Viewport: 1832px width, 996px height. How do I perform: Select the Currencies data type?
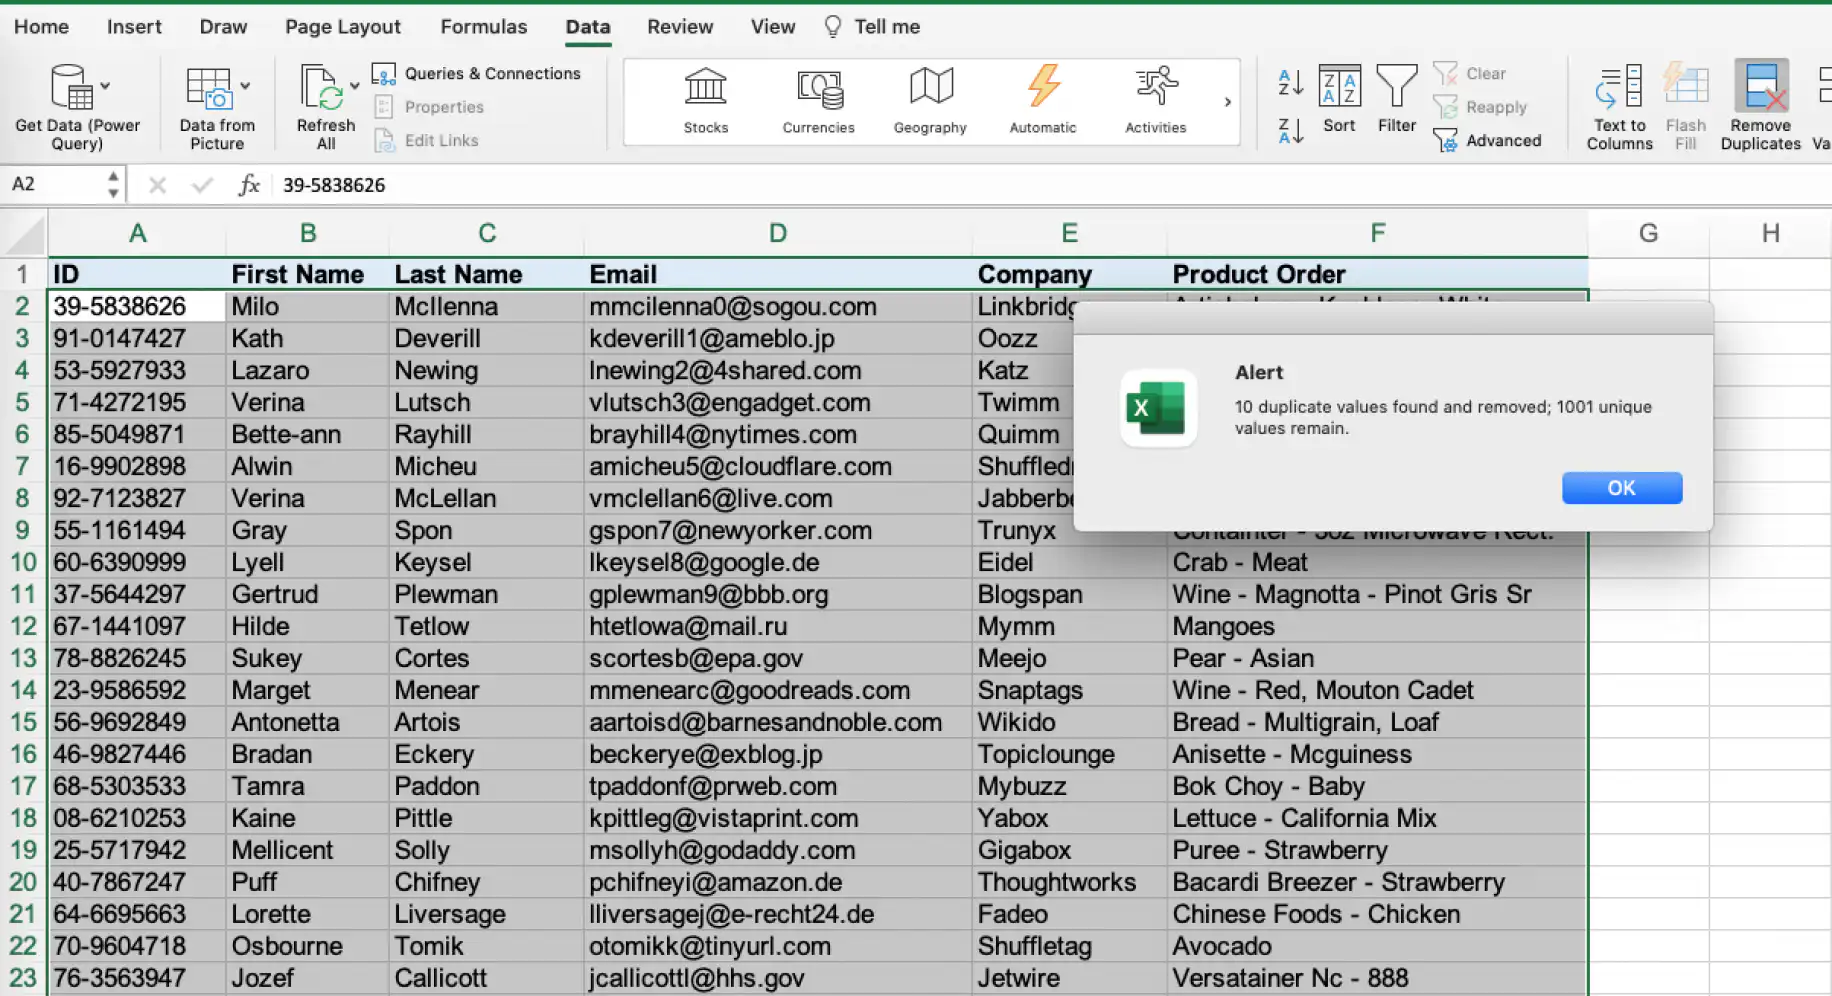[x=818, y=101]
